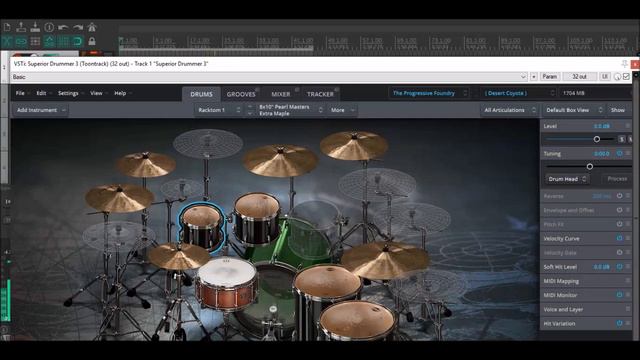The width and height of the screenshot is (640, 360).
Task: Toggle REAPER's locking padlock icon
Action: [x=92, y=41]
